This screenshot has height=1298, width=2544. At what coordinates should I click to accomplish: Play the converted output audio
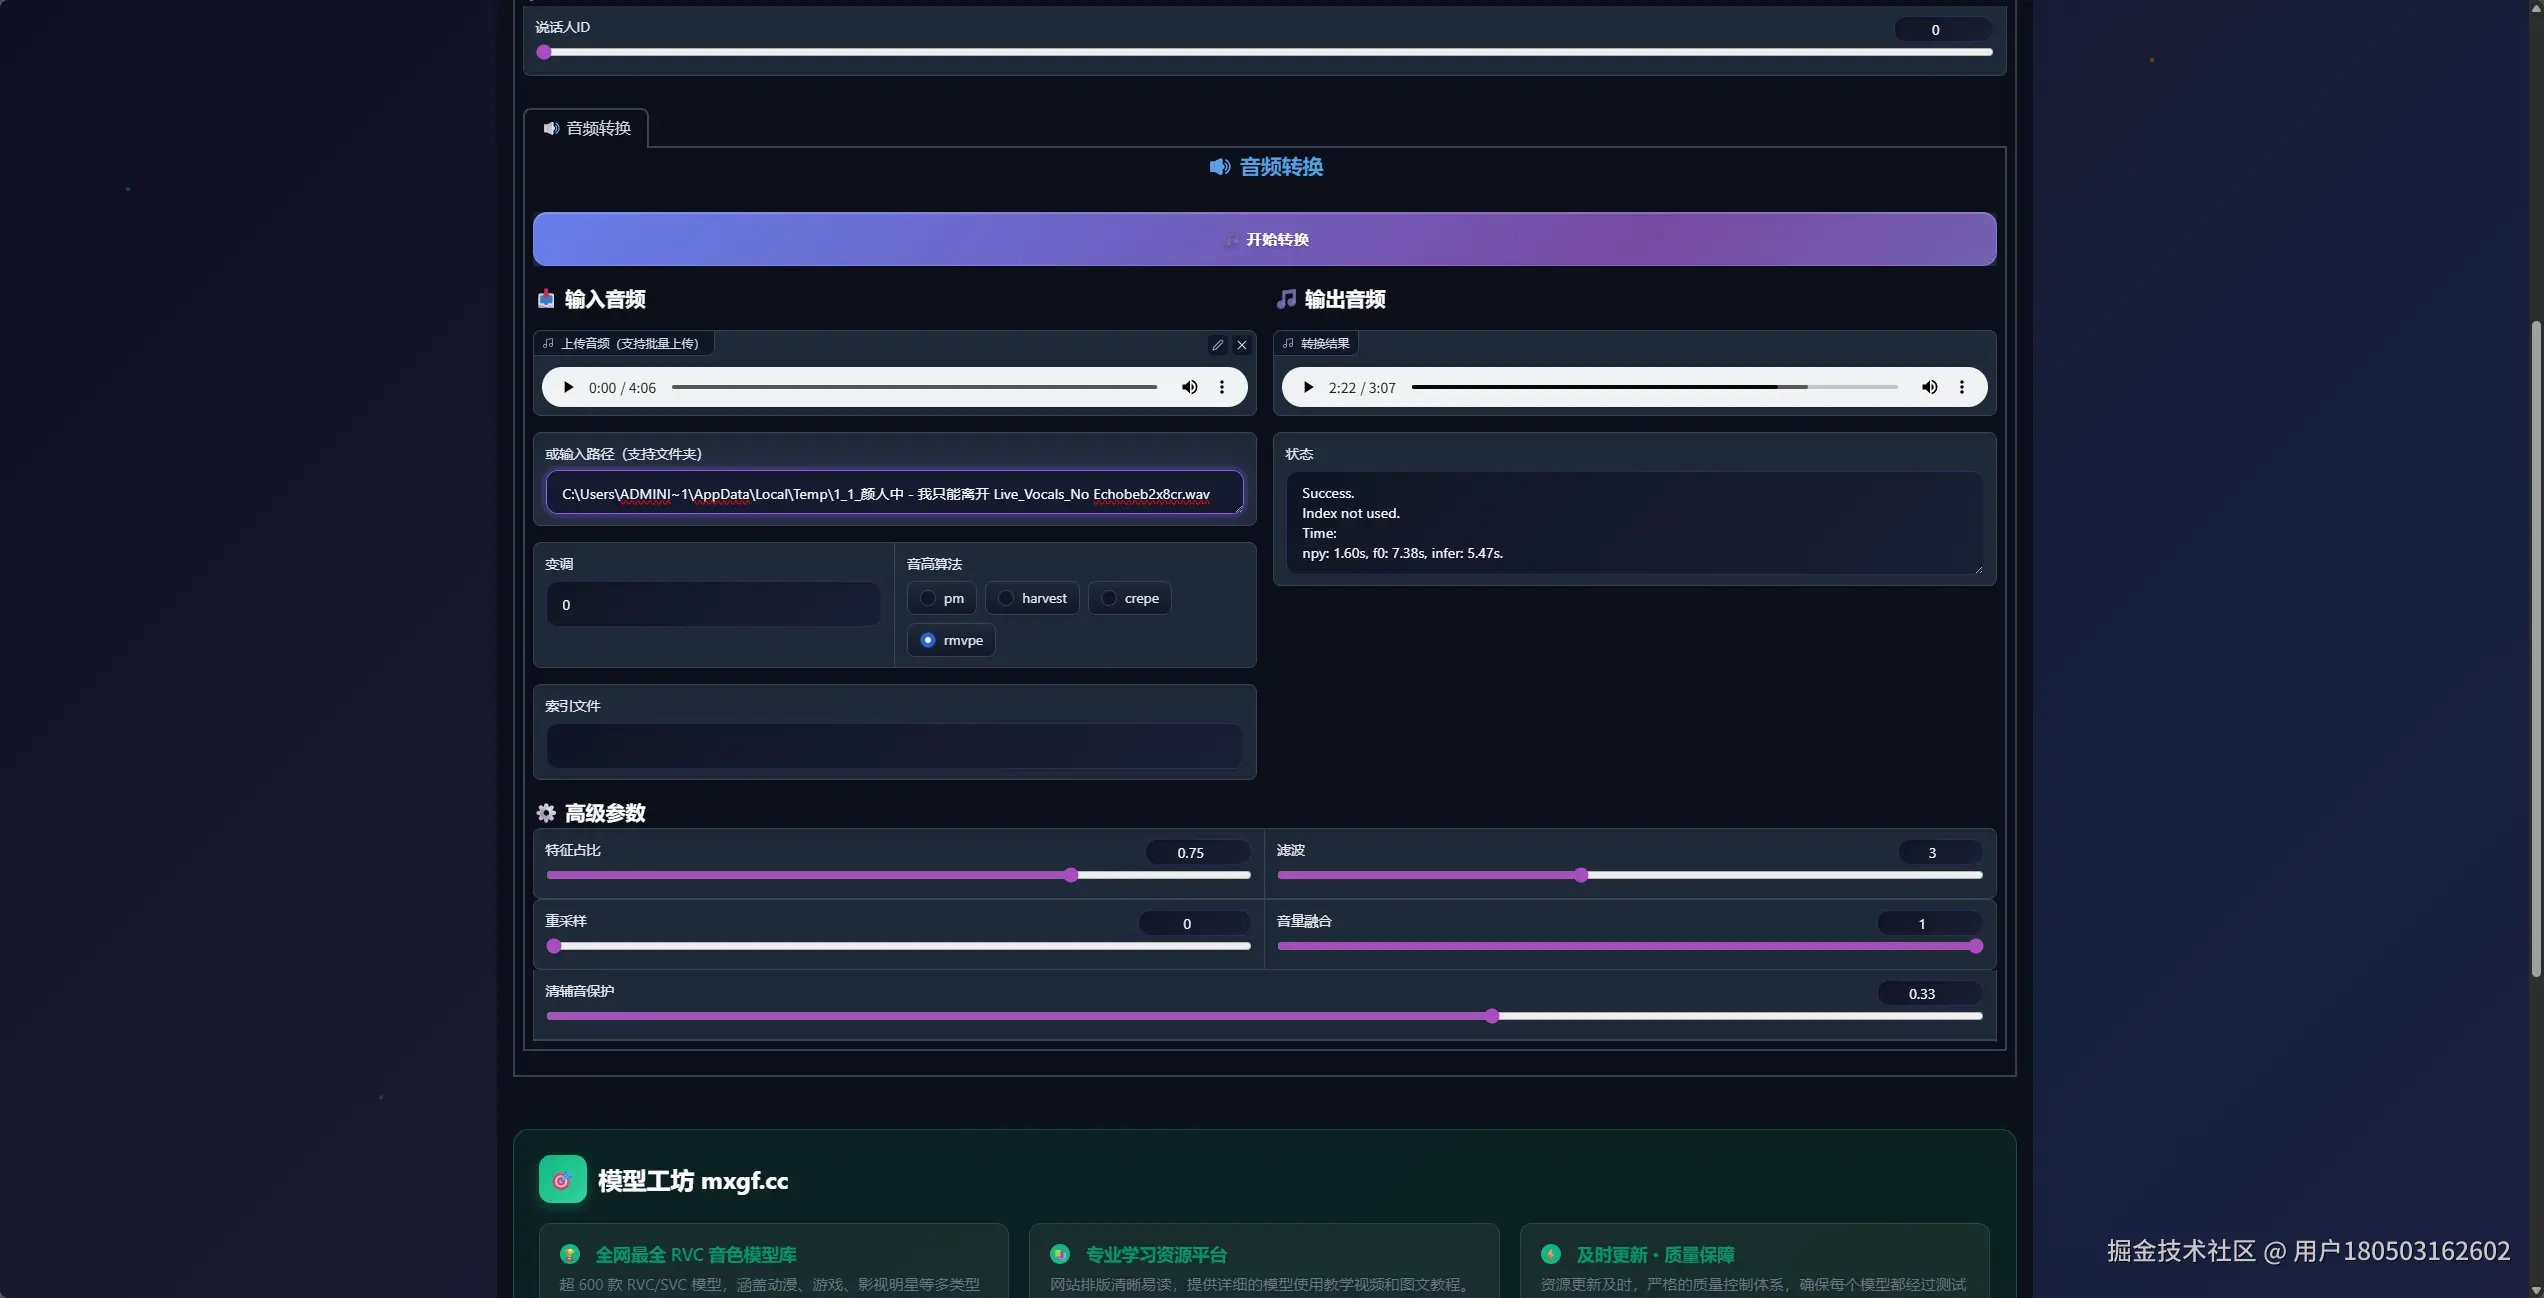[1308, 388]
